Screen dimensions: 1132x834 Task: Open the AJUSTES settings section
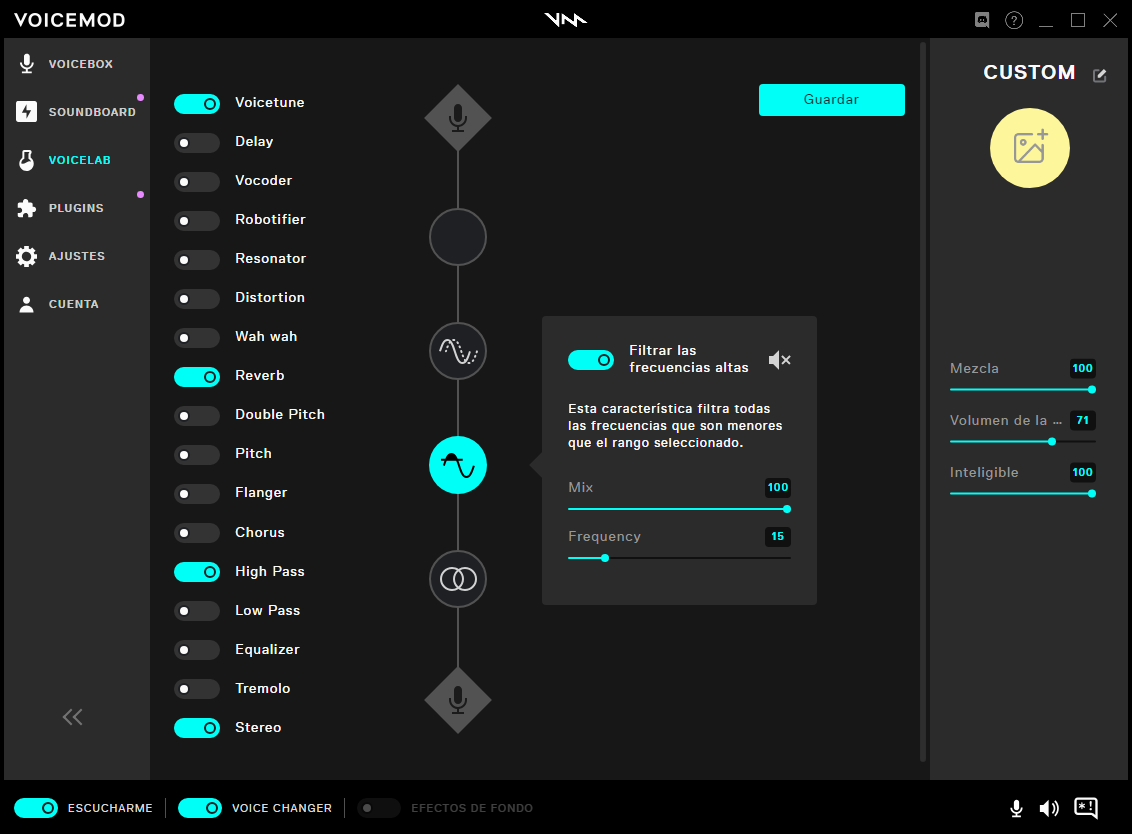[77, 256]
